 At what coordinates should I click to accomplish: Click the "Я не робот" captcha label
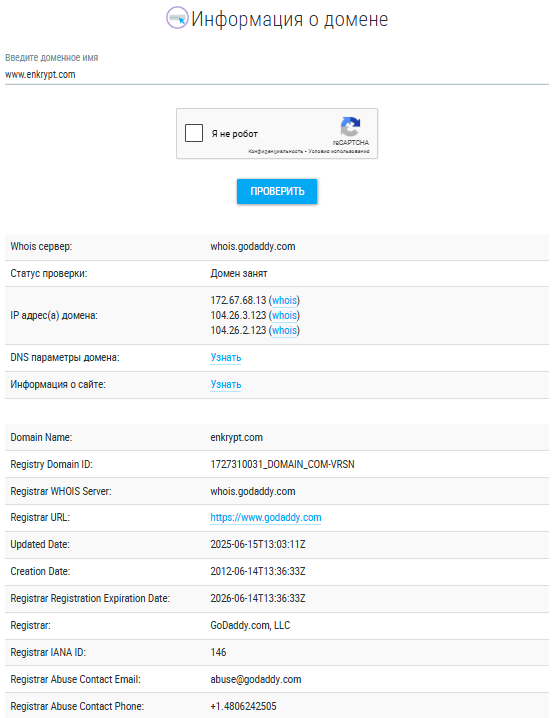234,134
